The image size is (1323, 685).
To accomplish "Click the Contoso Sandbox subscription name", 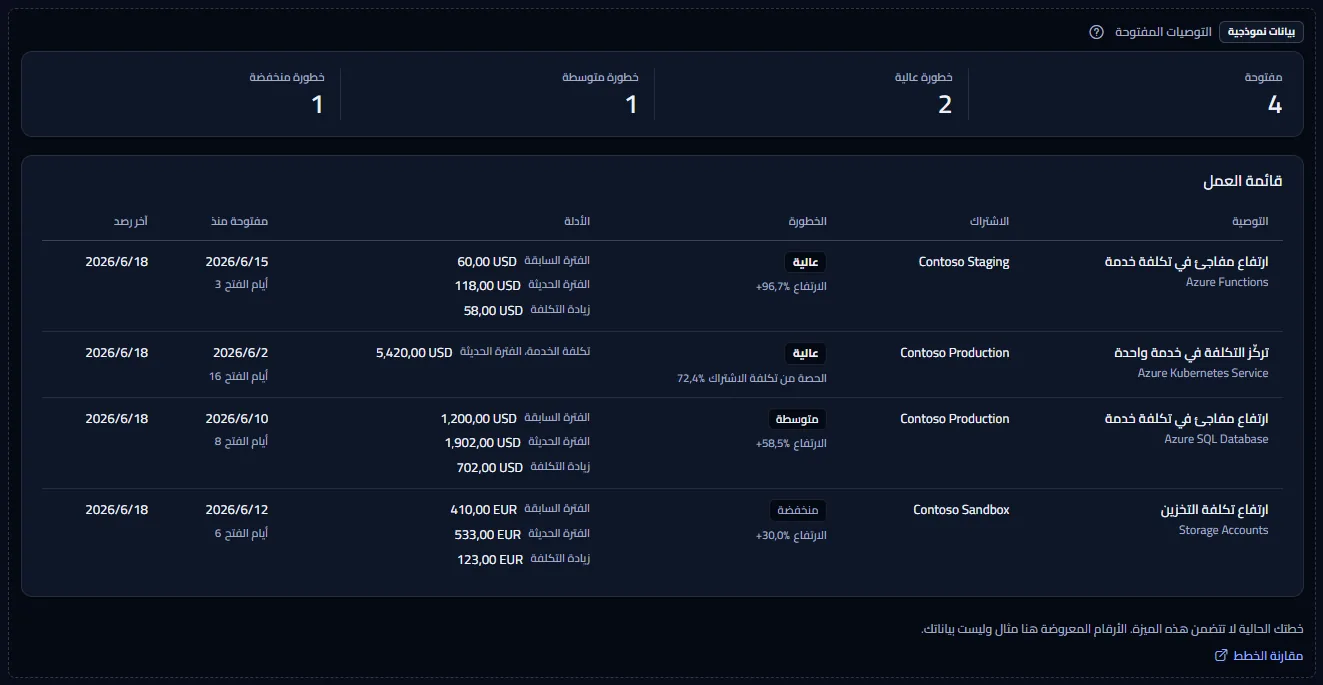I will click(x=961, y=510).
